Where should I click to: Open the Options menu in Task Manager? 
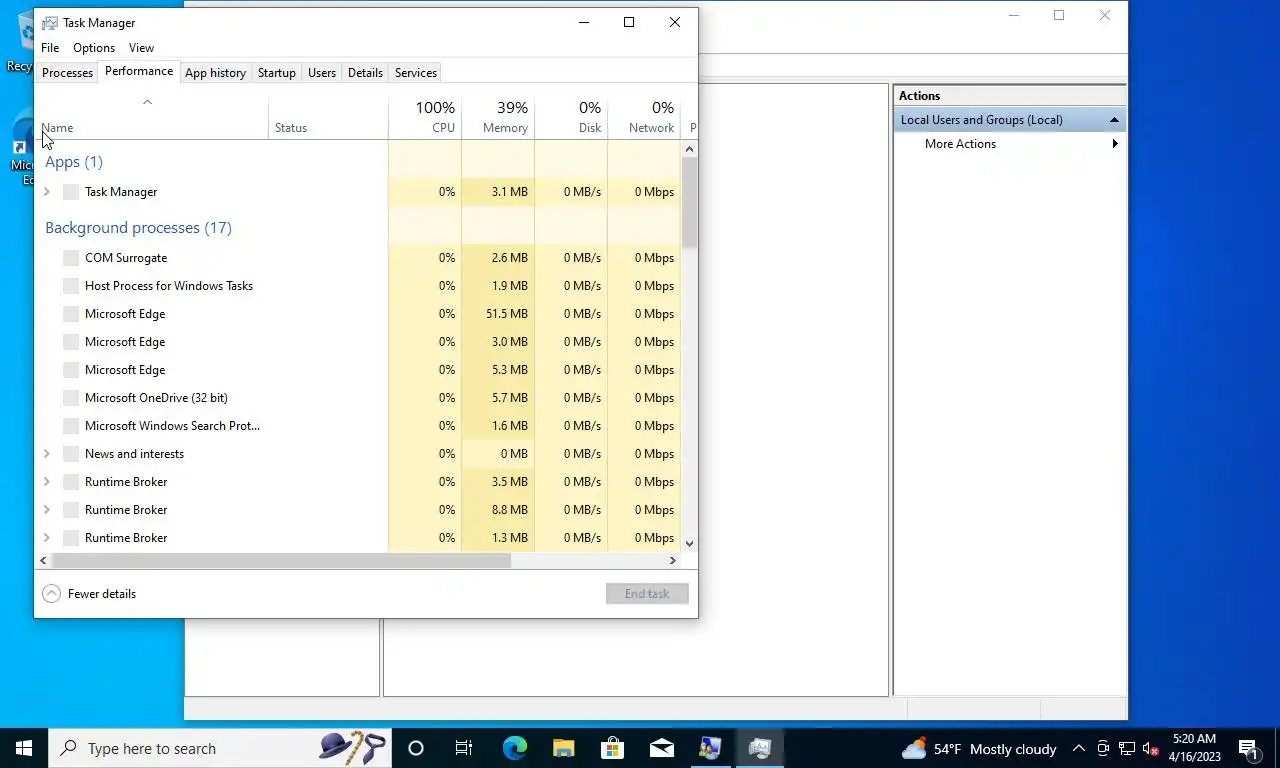click(x=94, y=48)
